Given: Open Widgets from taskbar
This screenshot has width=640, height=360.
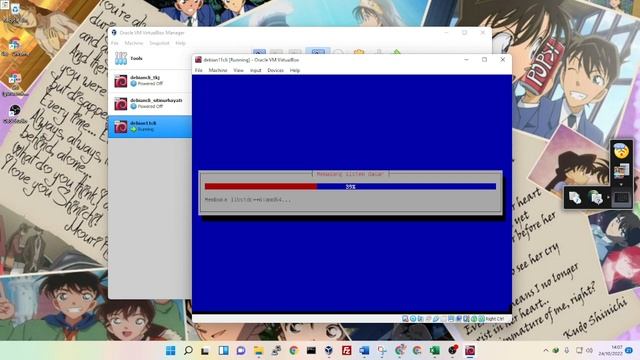Looking at the screenshot, I should pyautogui.click(x=223, y=350).
